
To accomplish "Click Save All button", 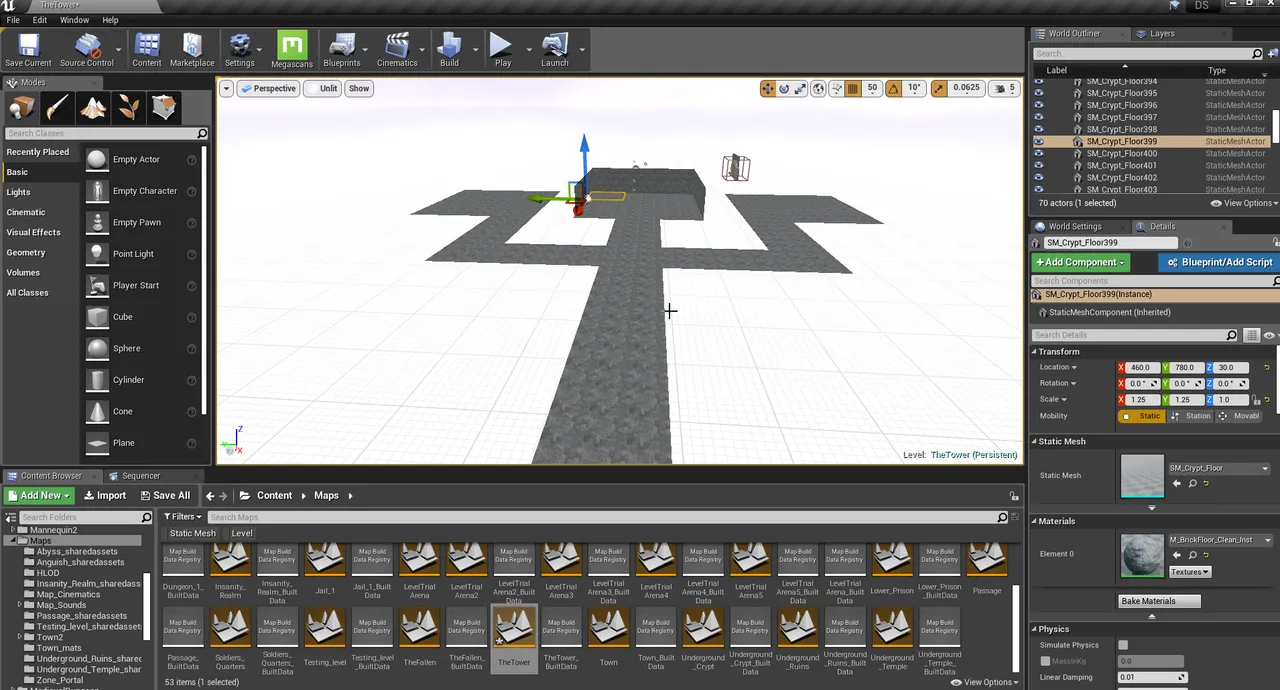I will tap(165, 495).
